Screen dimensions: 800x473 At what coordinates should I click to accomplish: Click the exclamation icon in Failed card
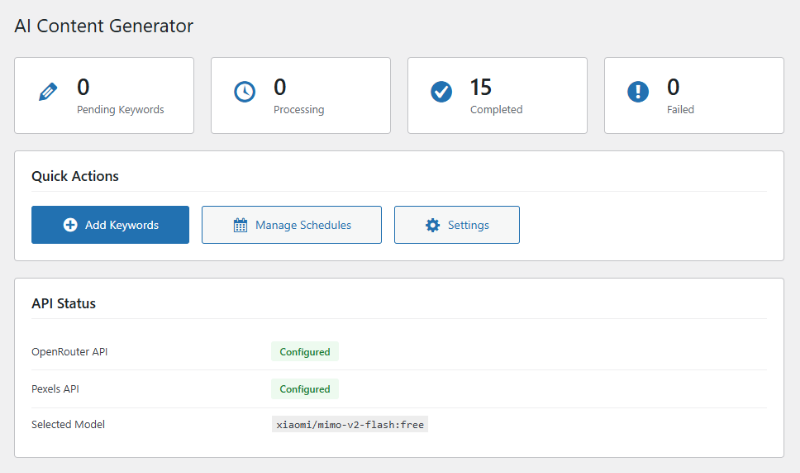coord(638,92)
